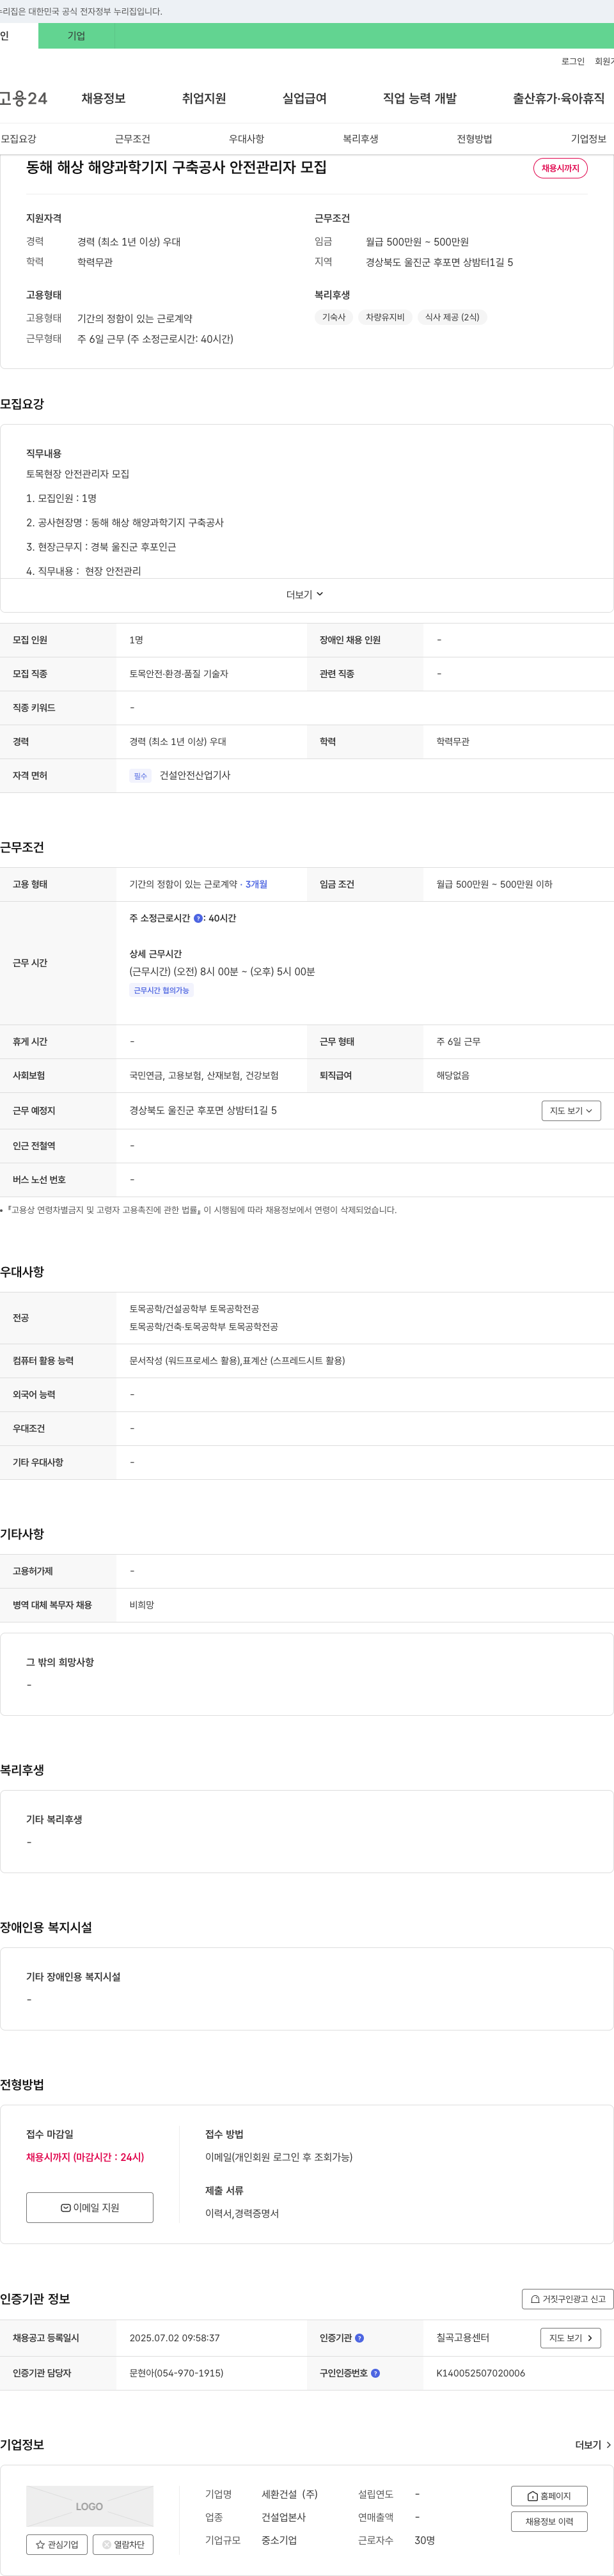Toggle the 열람차단 button

[123, 2545]
